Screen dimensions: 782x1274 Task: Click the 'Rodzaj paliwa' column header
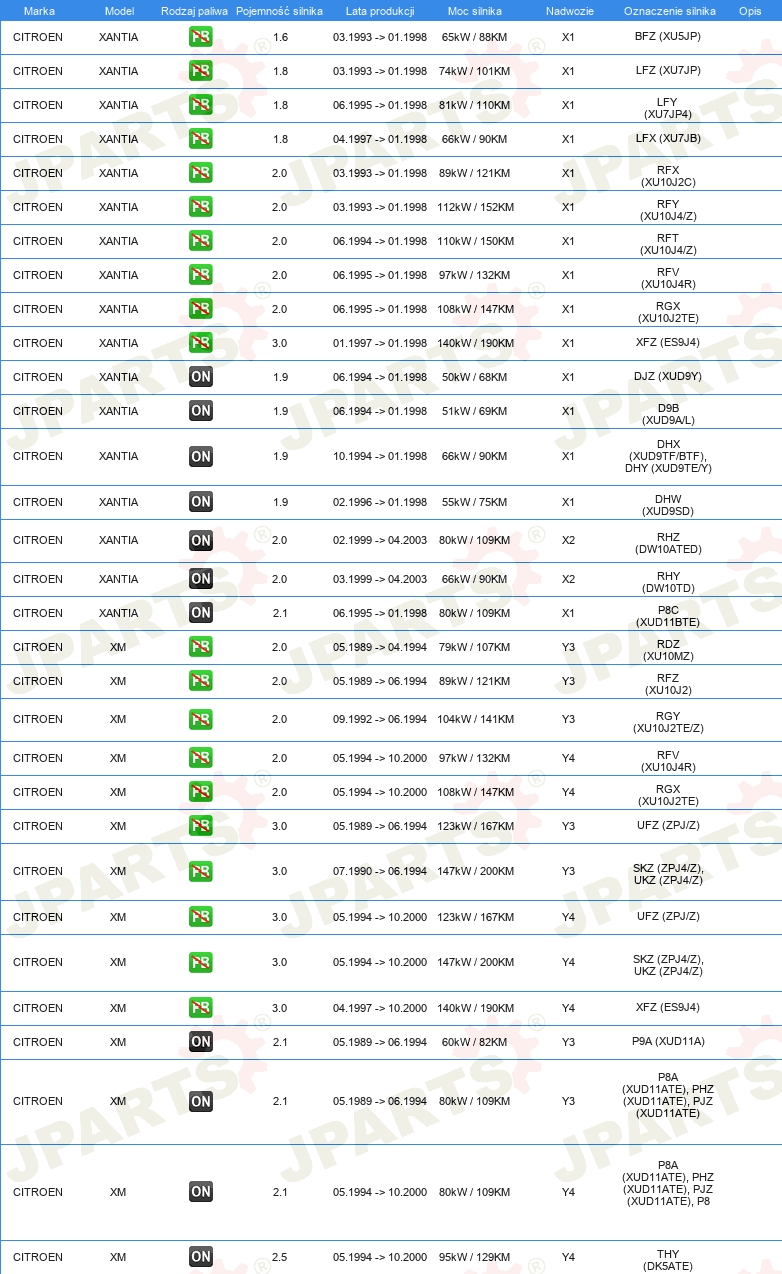(x=195, y=11)
